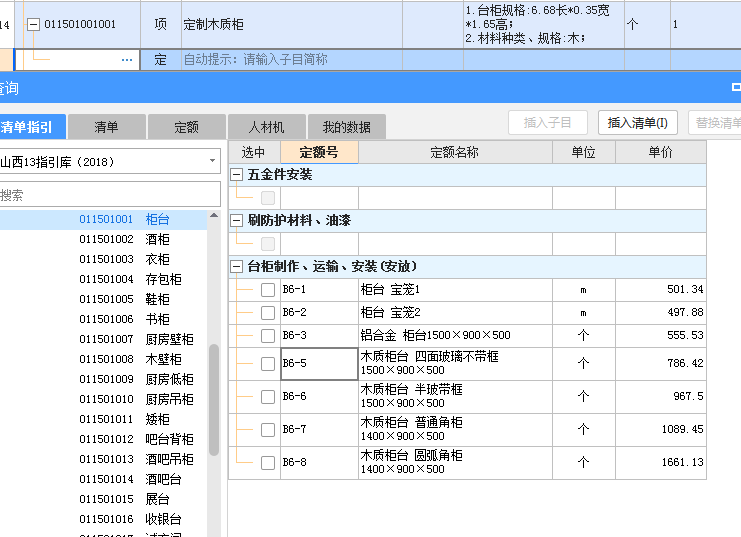Click the 铝合金 柜台1500×900×500 cell
This screenshot has width=741, height=537.
455,336
